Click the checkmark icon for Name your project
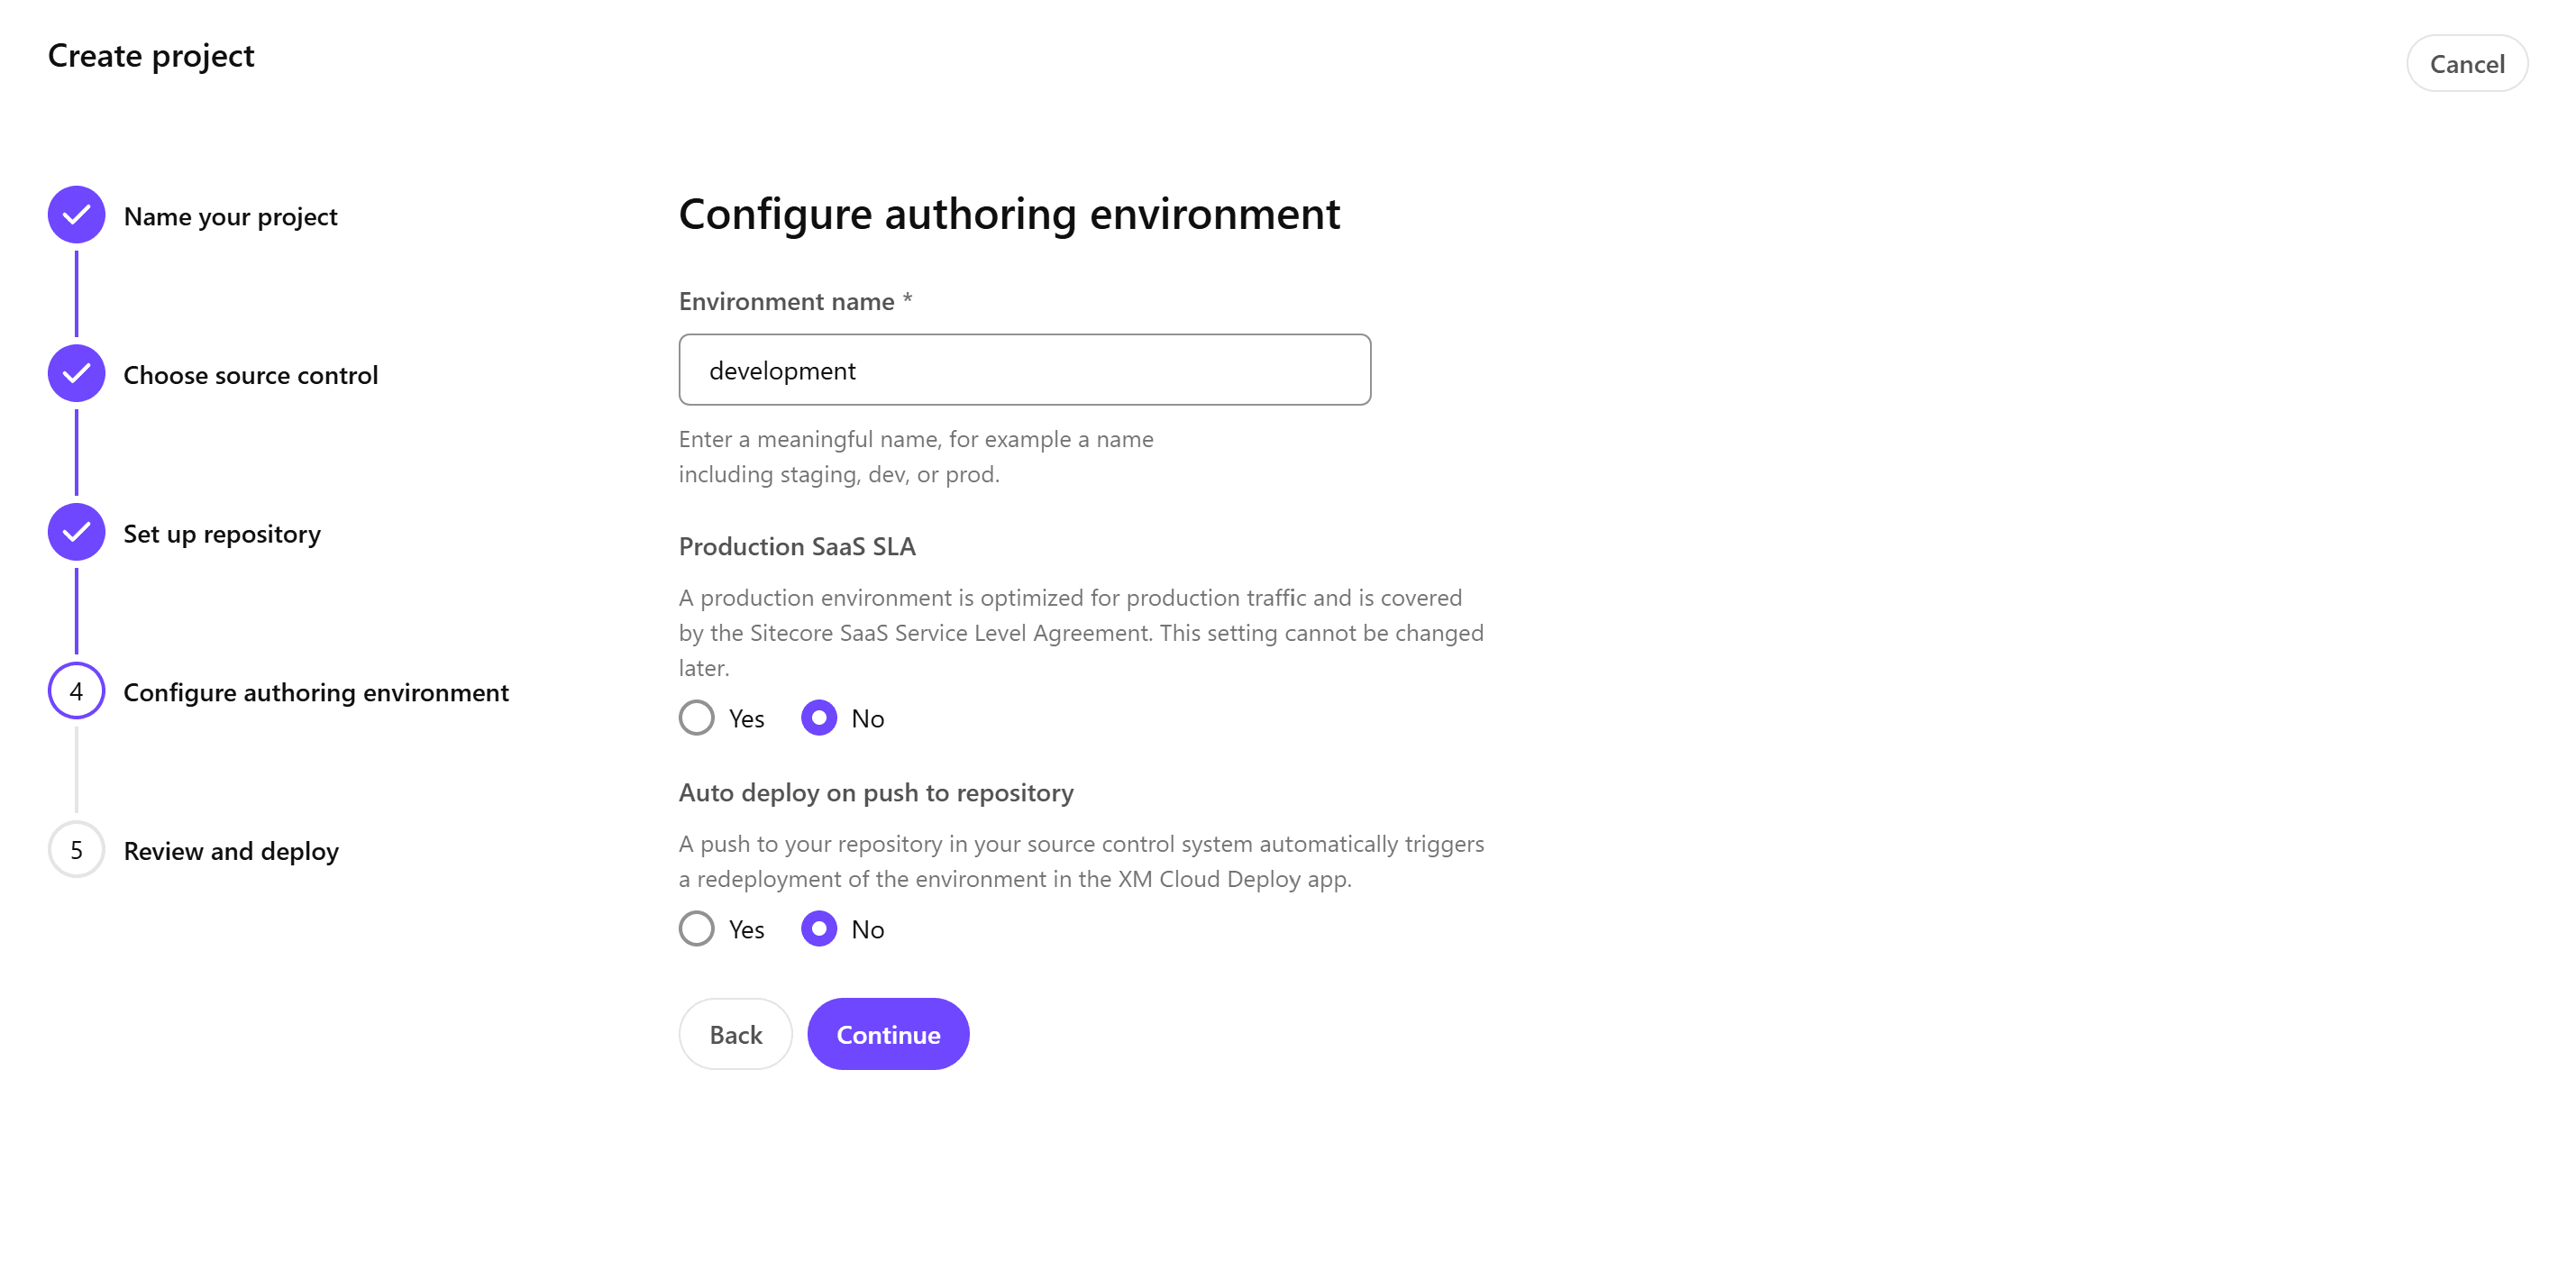Viewport: 2576px width, 1262px height. (x=76, y=215)
